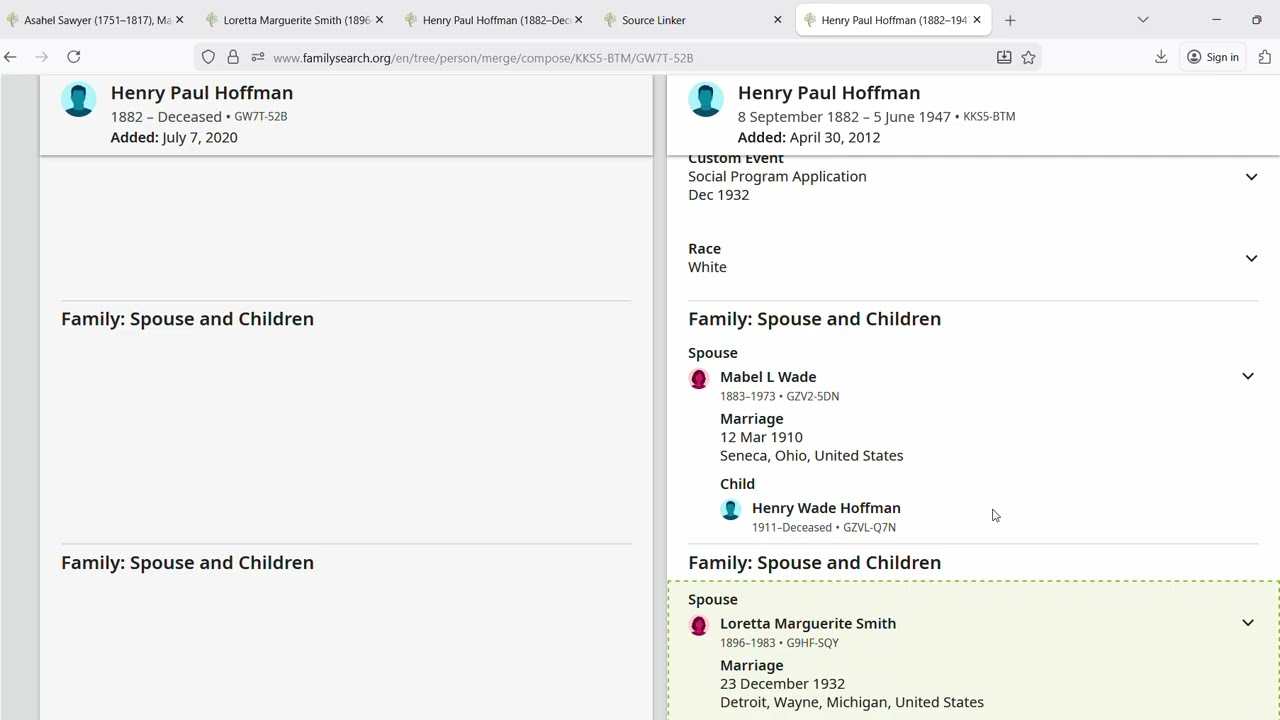
Task: Click Loretta Marguerite Smith's person icon
Action: click(699, 626)
